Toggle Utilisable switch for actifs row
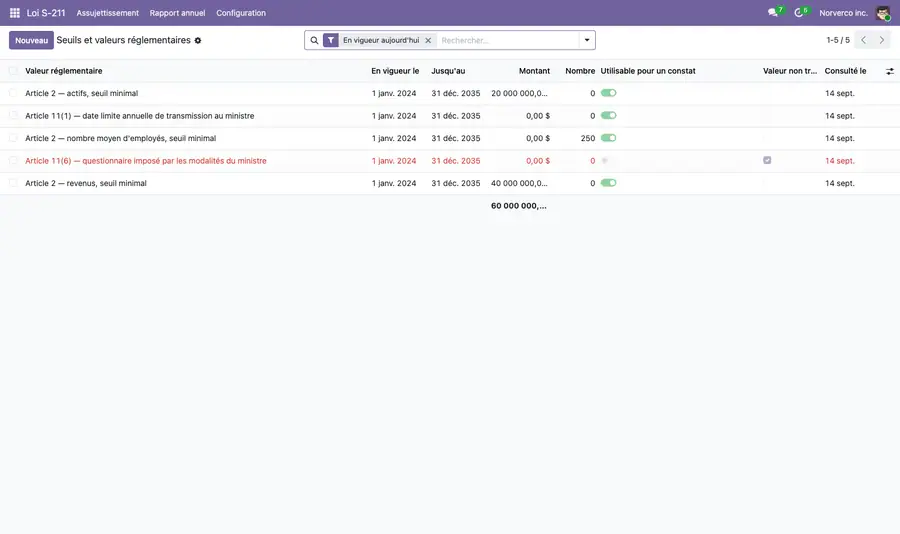The height and width of the screenshot is (534, 900). click(608, 93)
